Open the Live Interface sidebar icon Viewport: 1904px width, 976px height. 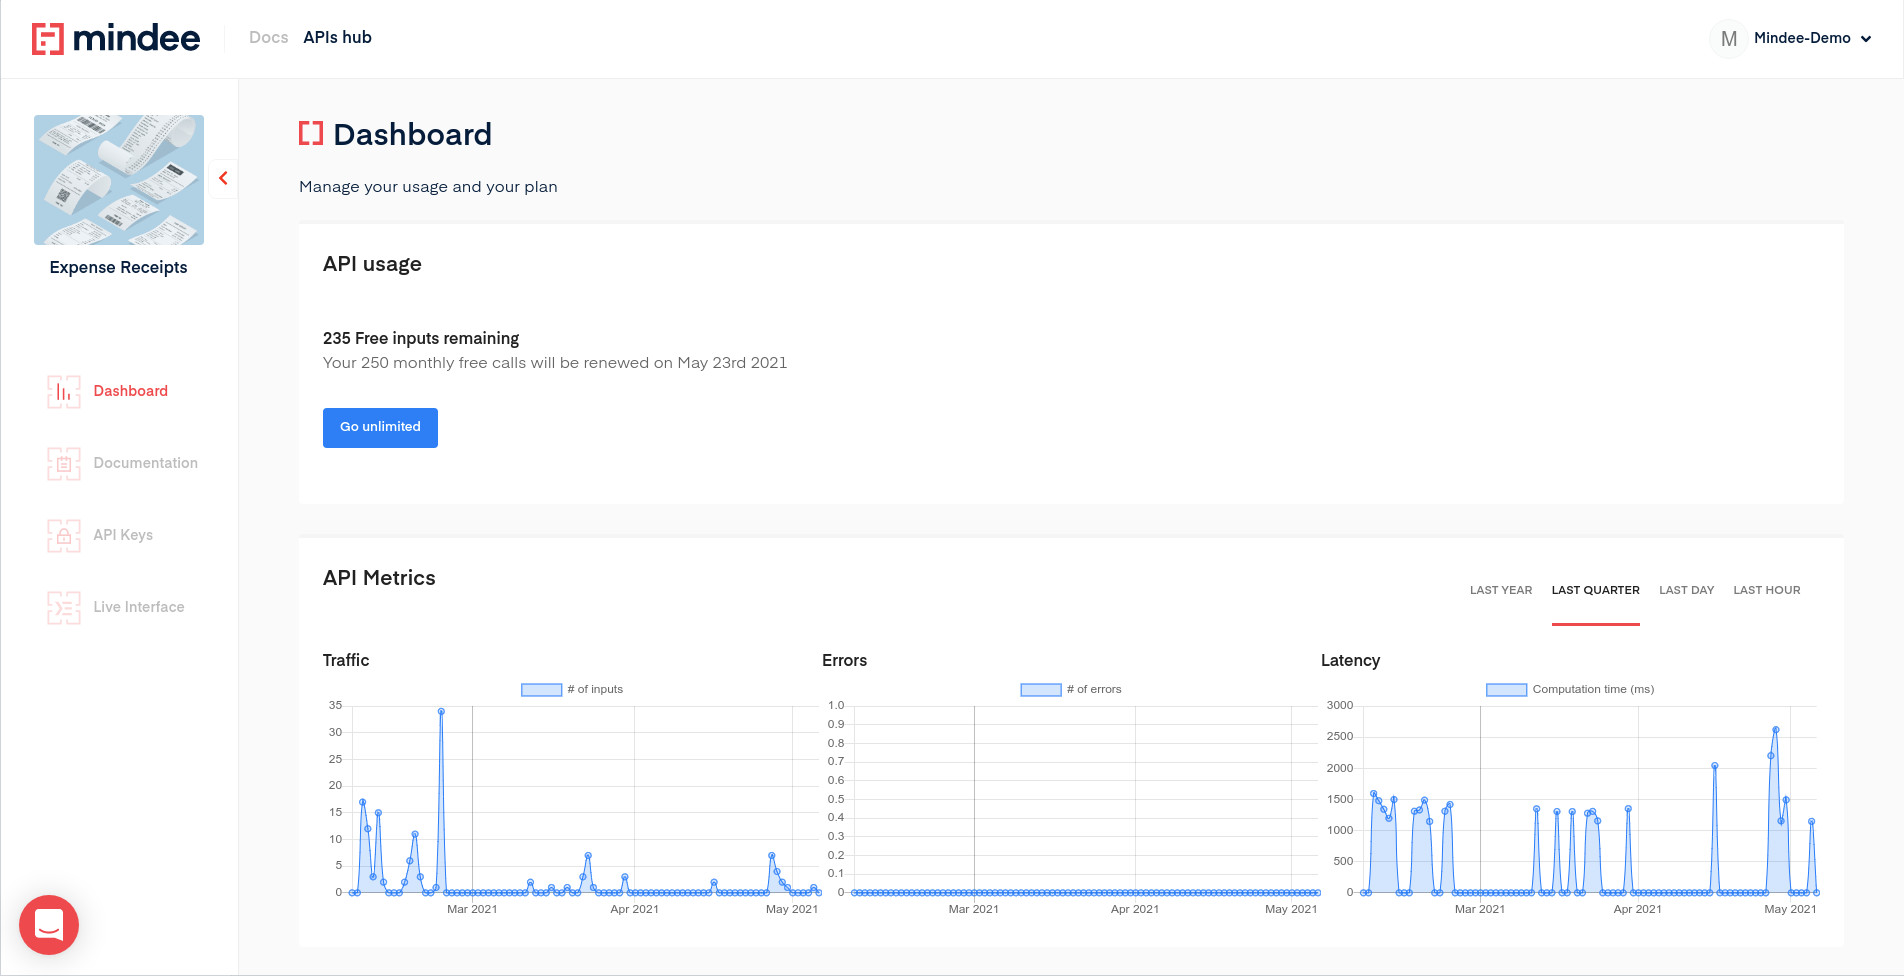(x=63, y=607)
